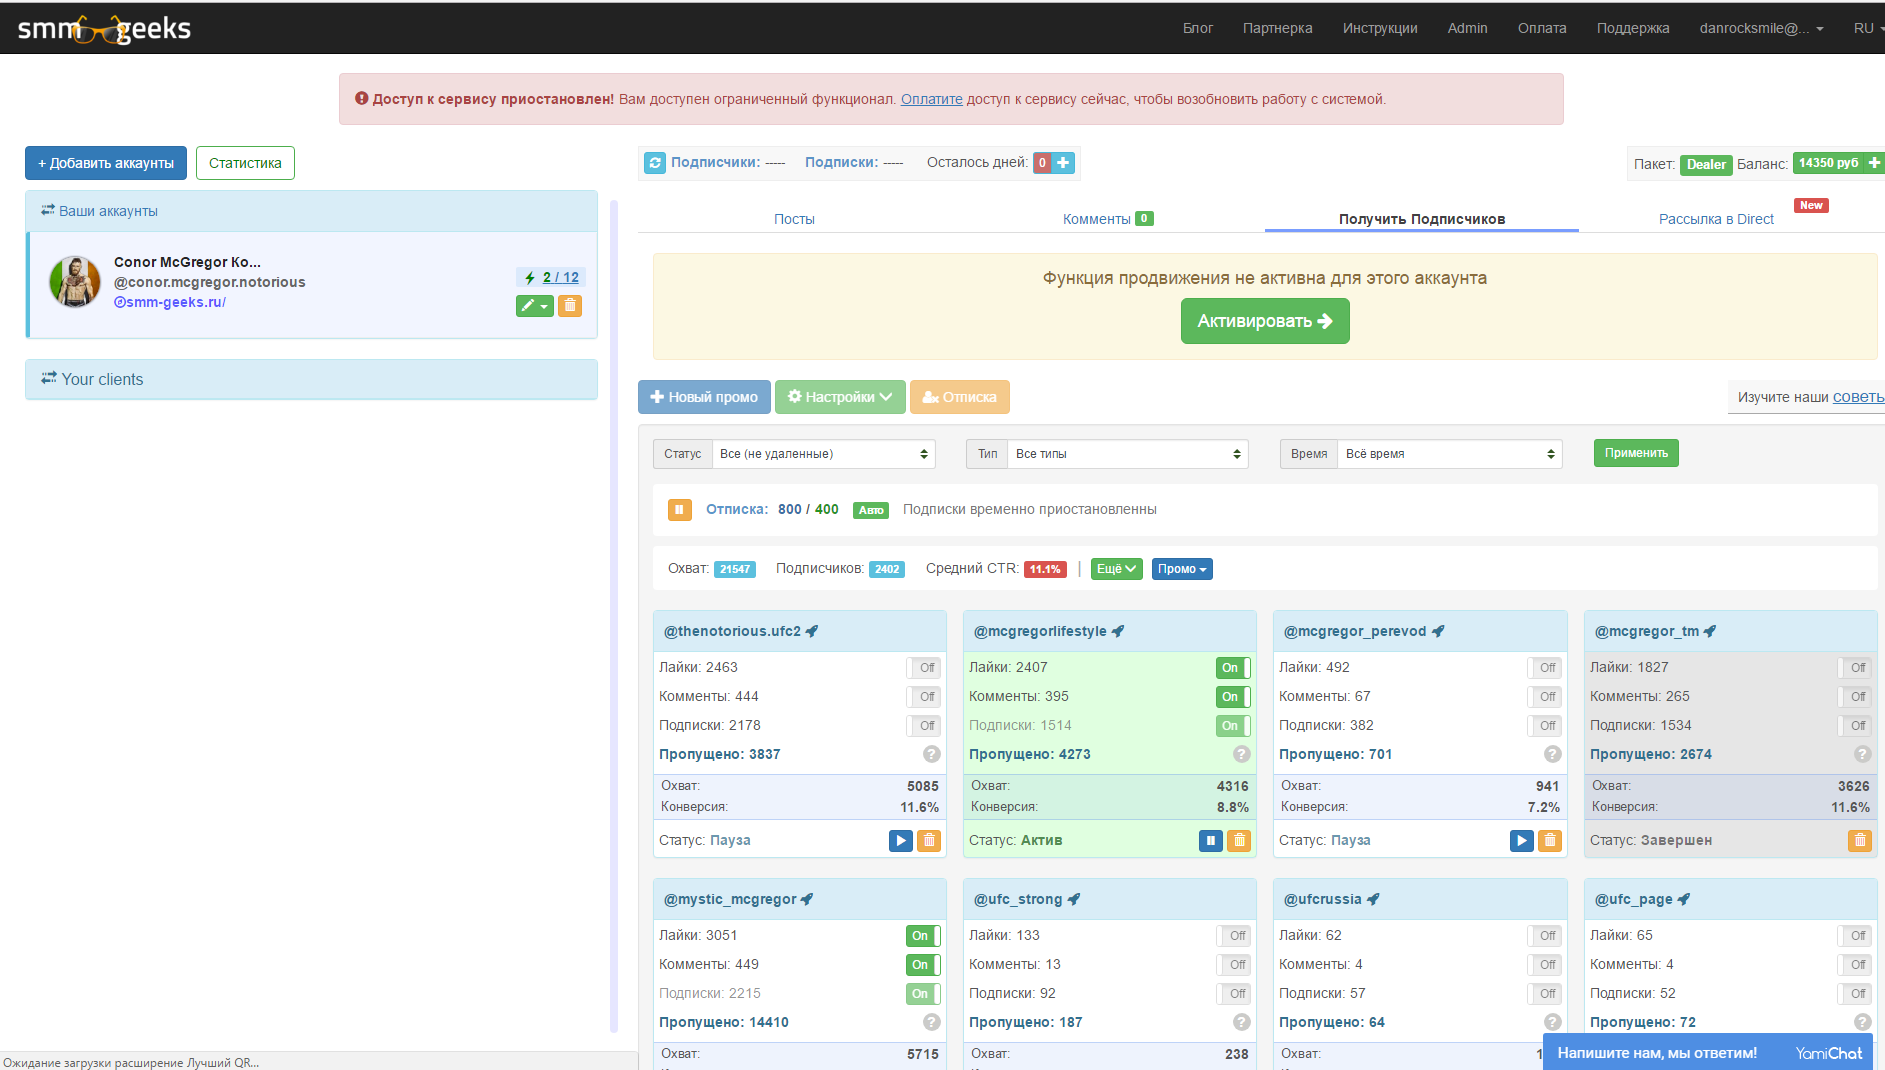
Task: Resume @mcgregor_perevod promo with play icon
Action: (1522, 841)
